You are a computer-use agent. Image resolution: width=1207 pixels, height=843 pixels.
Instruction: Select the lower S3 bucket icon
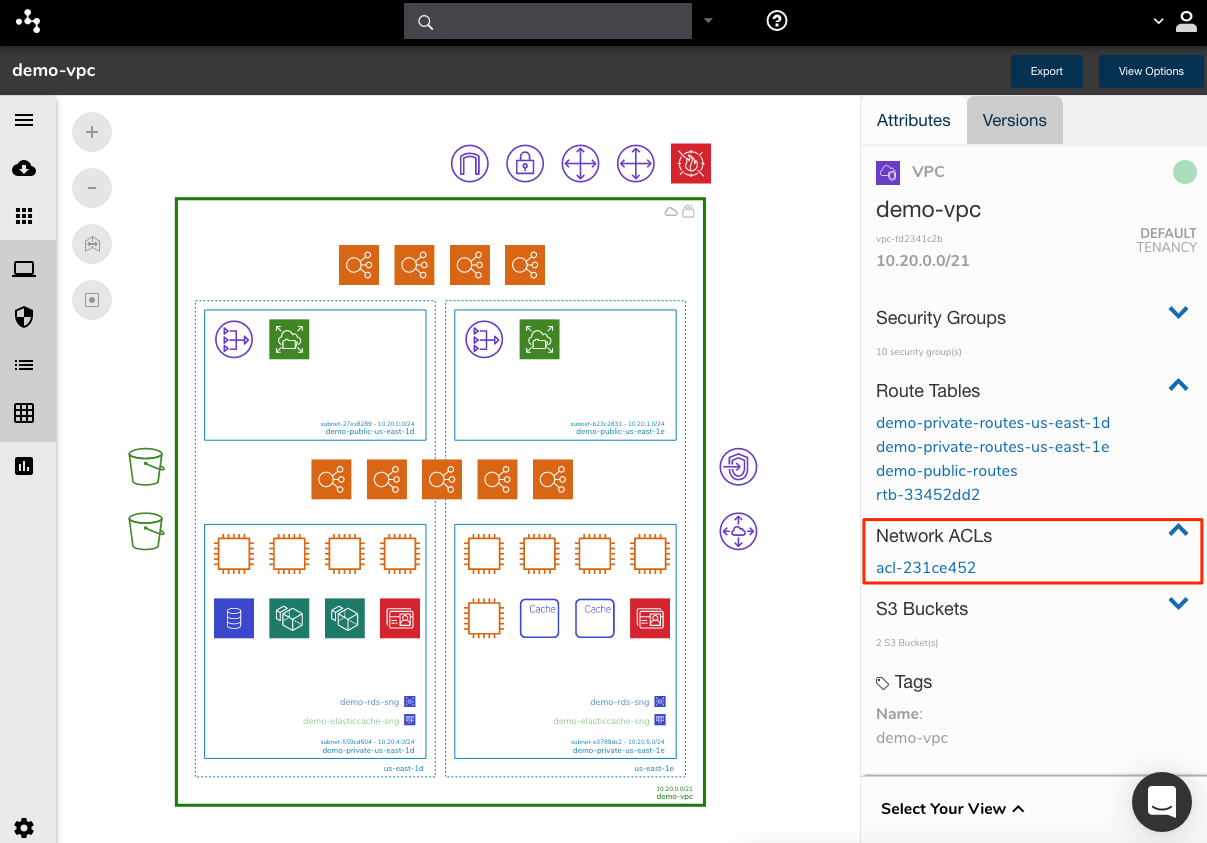(146, 531)
